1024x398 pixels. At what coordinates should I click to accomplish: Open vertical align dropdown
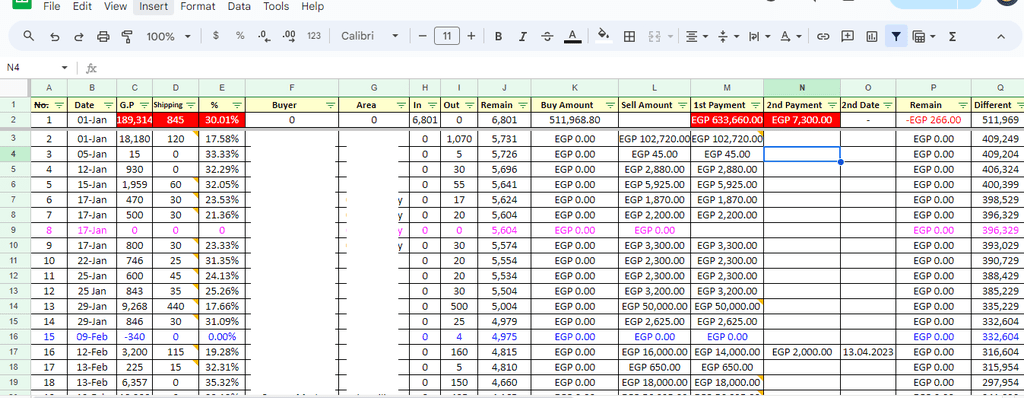[x=728, y=37]
